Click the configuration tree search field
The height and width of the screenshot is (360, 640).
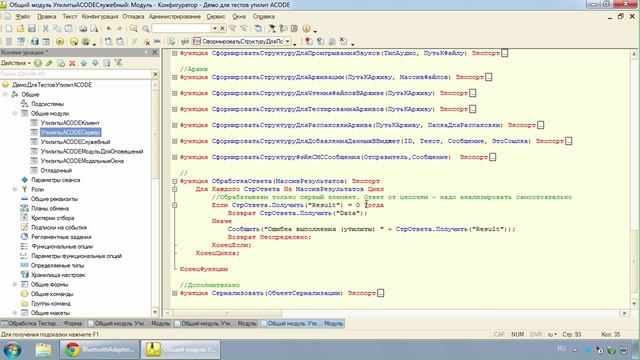76,74
